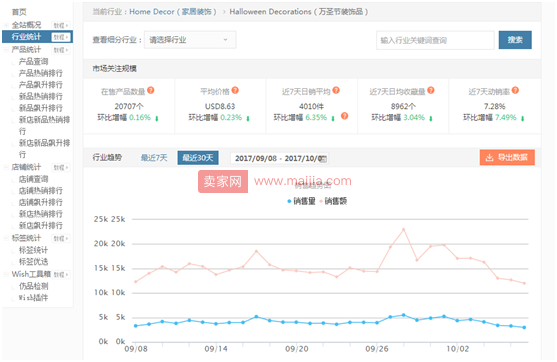Open 新店新品飙升排行 in sidebar

point(44,149)
